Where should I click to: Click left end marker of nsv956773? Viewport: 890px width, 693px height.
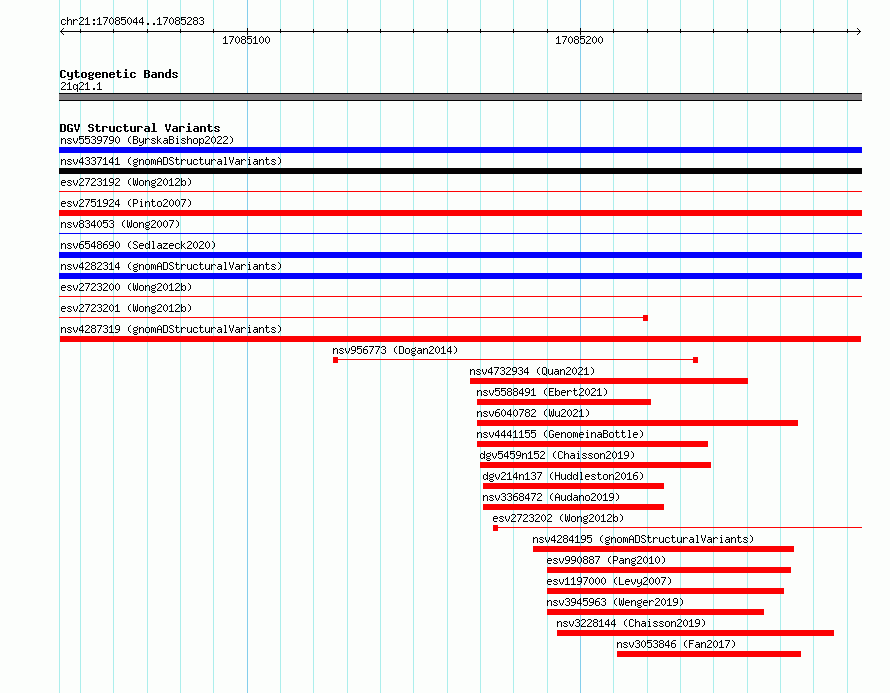point(335,360)
